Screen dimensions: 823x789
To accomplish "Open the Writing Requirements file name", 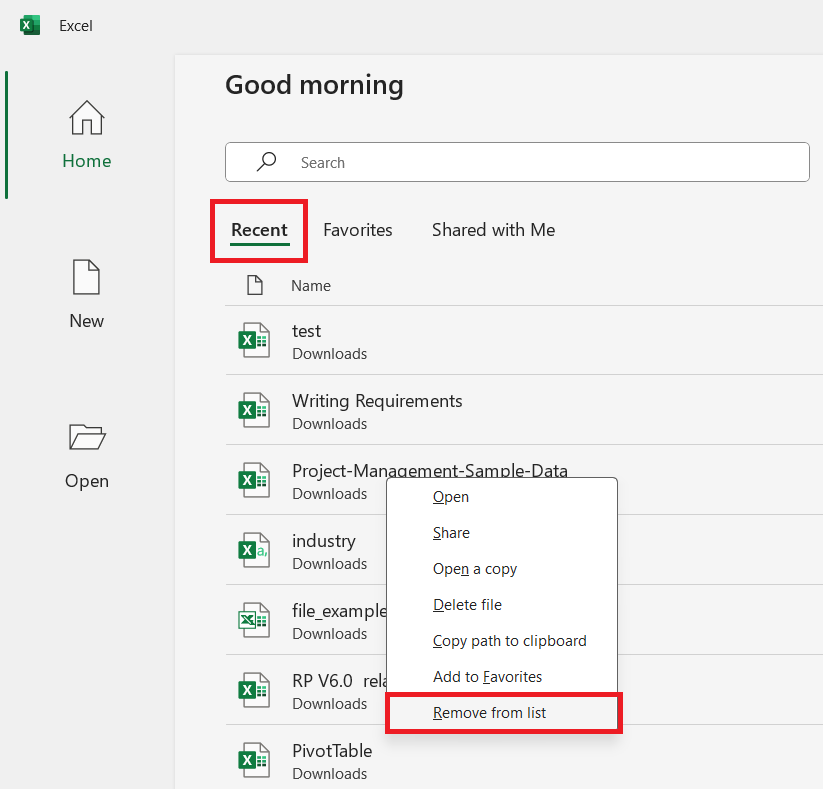I will [377, 401].
